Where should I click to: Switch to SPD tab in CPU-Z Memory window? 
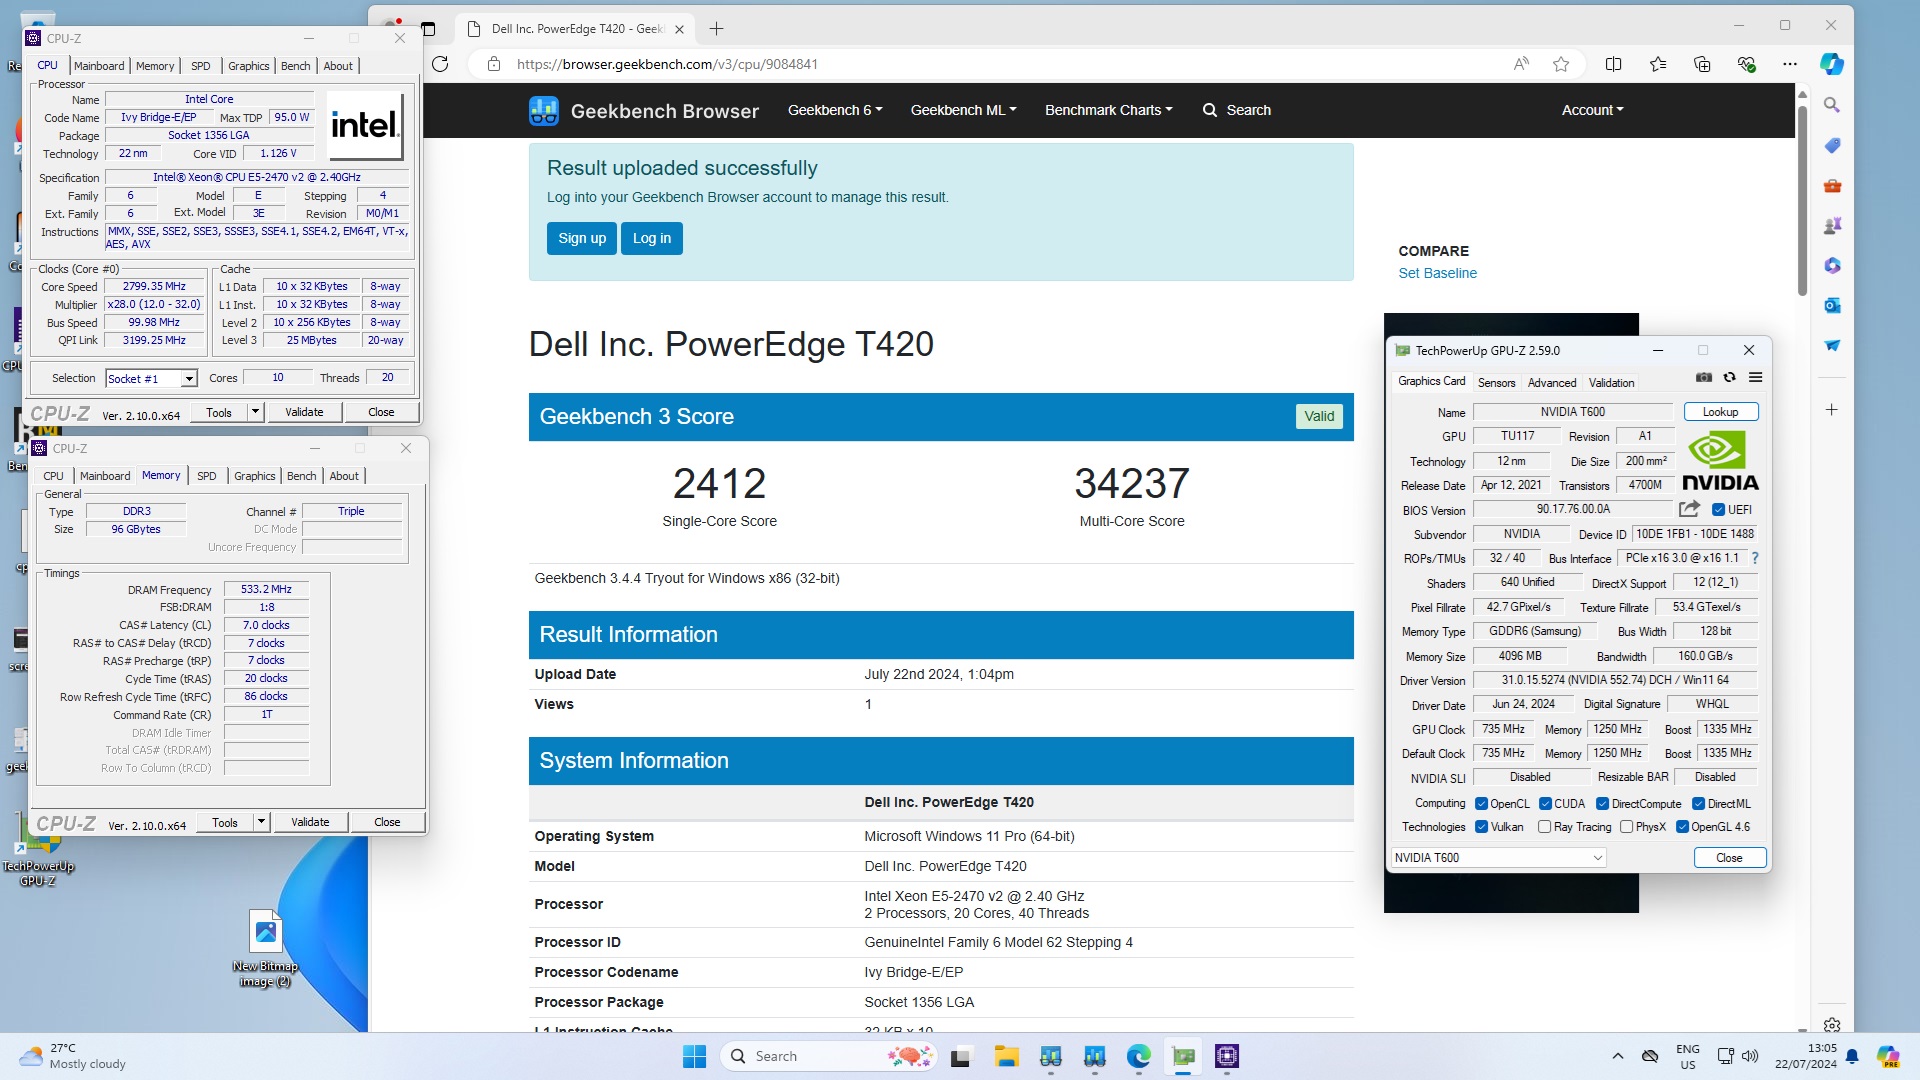tap(207, 476)
